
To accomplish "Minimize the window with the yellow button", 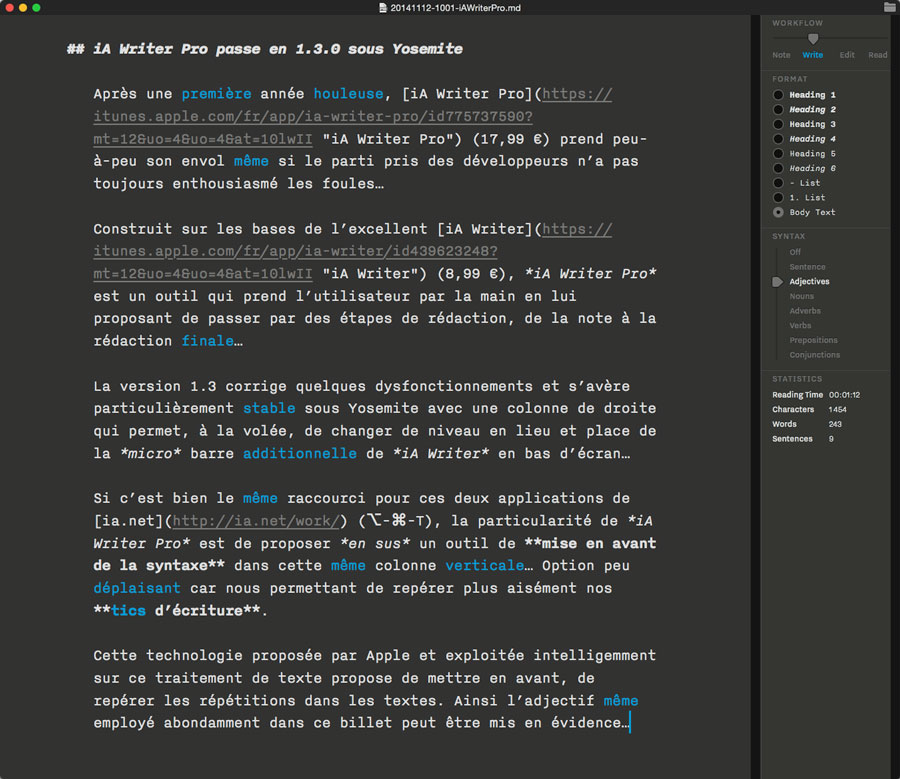I will (23, 7).
